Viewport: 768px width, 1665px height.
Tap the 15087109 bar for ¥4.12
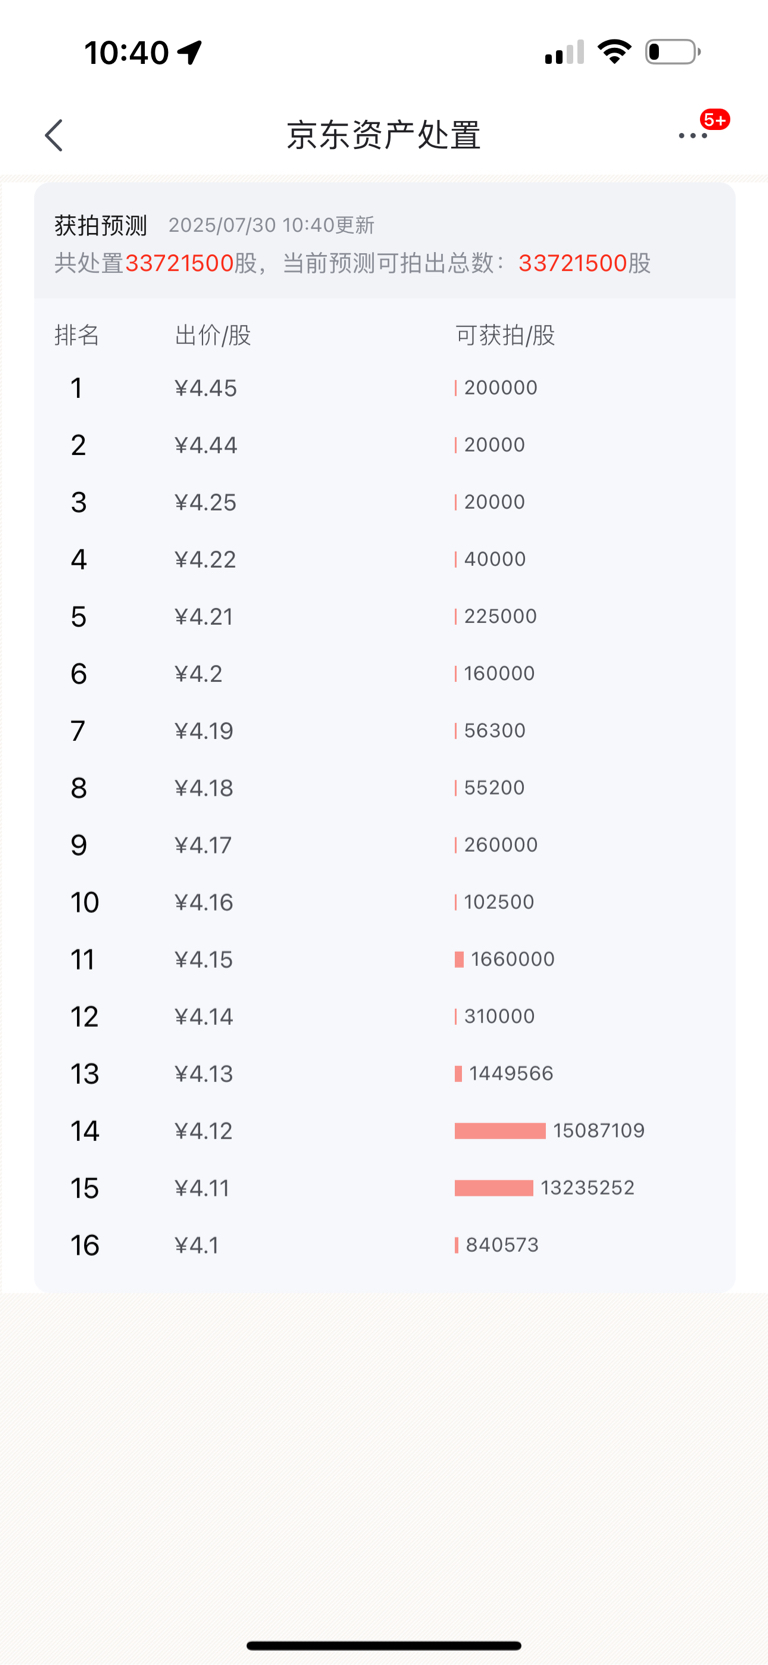tap(500, 1131)
